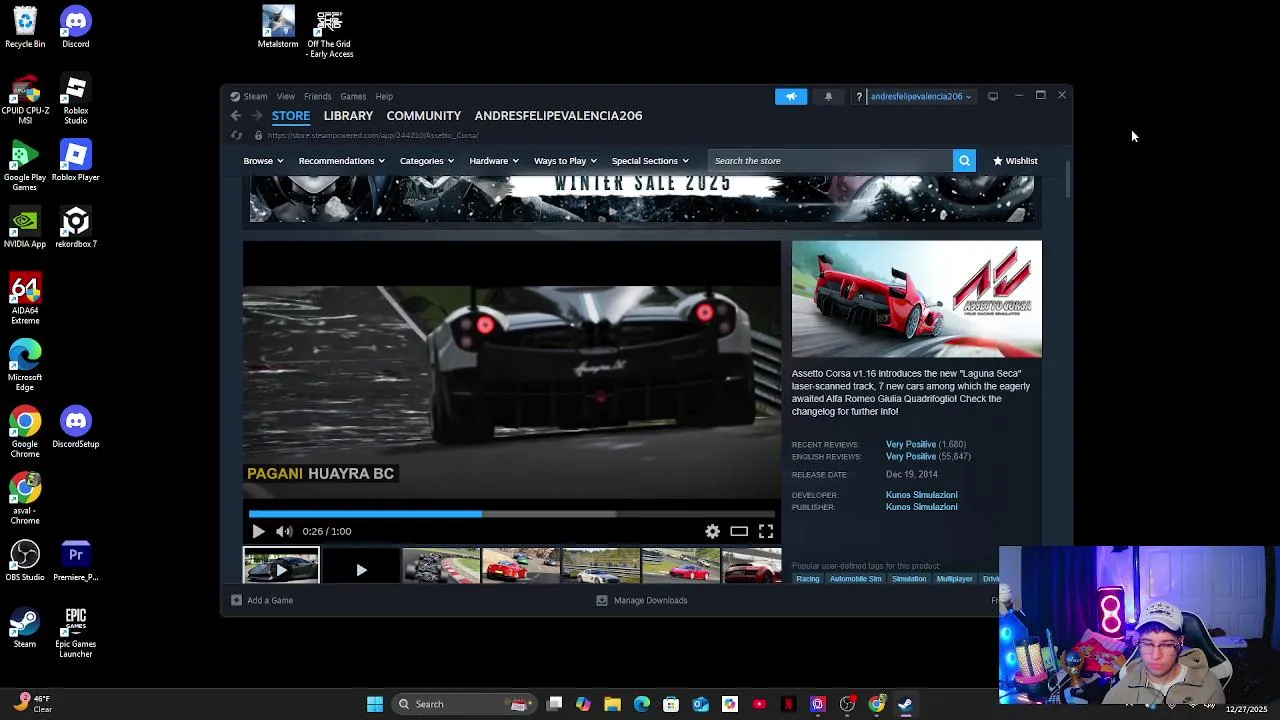This screenshot has height=720, width=1280.
Task: Open File Explorer from the taskbar
Action: tap(613, 704)
